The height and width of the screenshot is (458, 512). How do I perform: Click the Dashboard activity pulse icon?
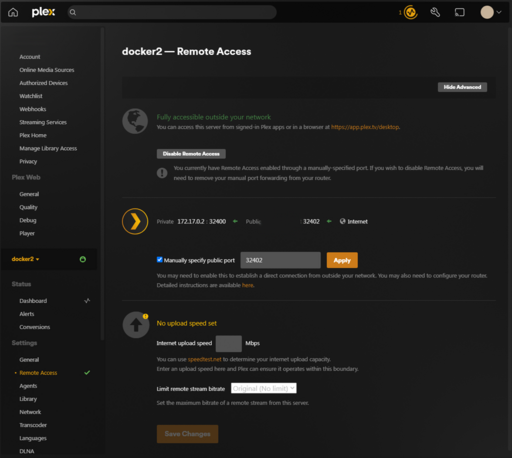[x=87, y=301]
